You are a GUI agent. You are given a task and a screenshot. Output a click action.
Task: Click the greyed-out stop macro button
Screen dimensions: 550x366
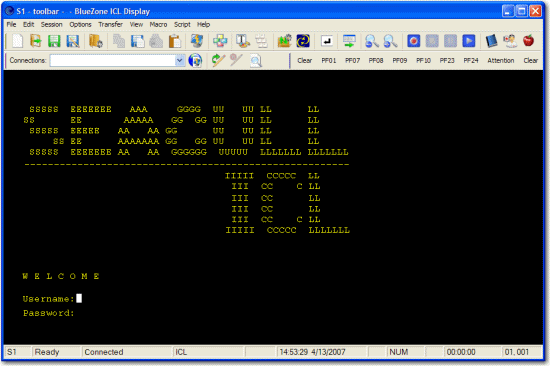click(432, 41)
